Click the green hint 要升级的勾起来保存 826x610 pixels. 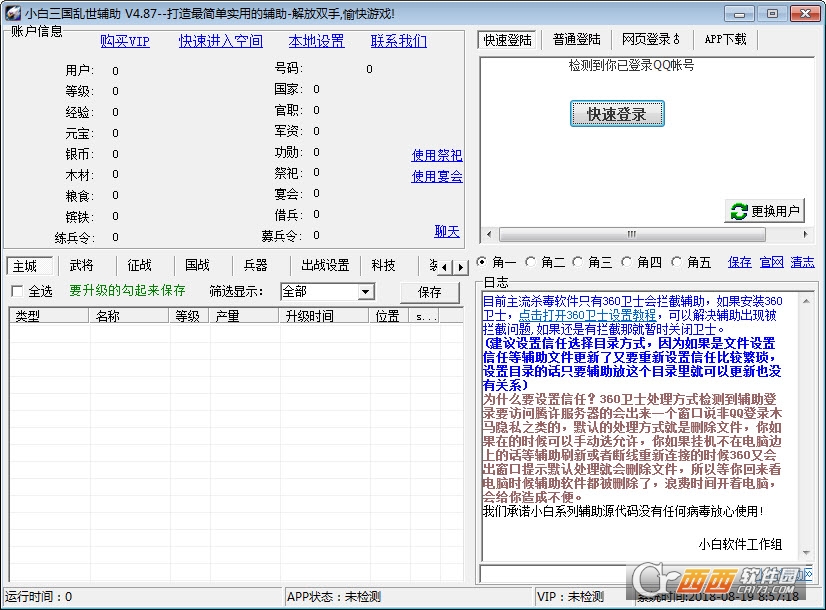click(x=127, y=290)
